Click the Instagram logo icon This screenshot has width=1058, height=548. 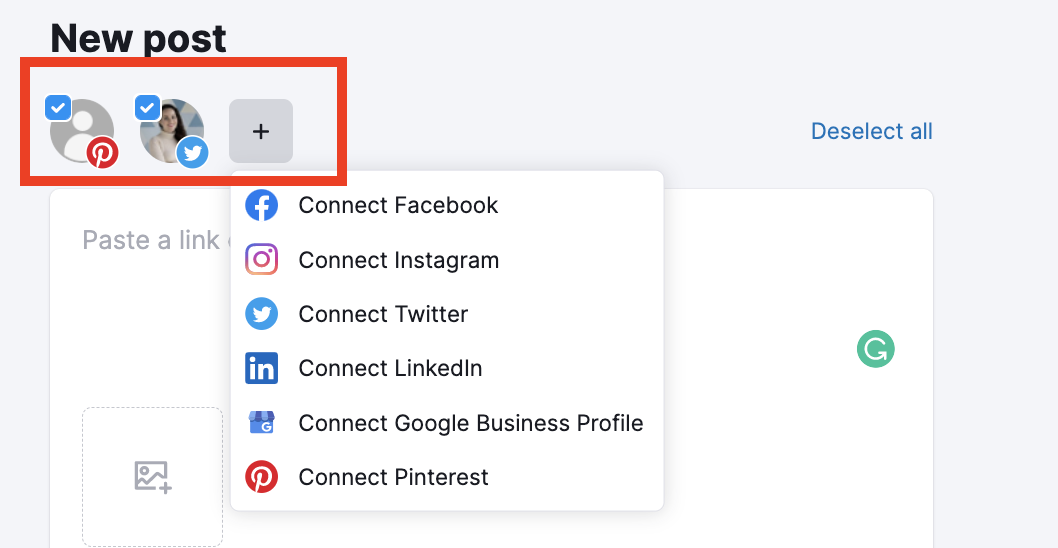[261, 260]
